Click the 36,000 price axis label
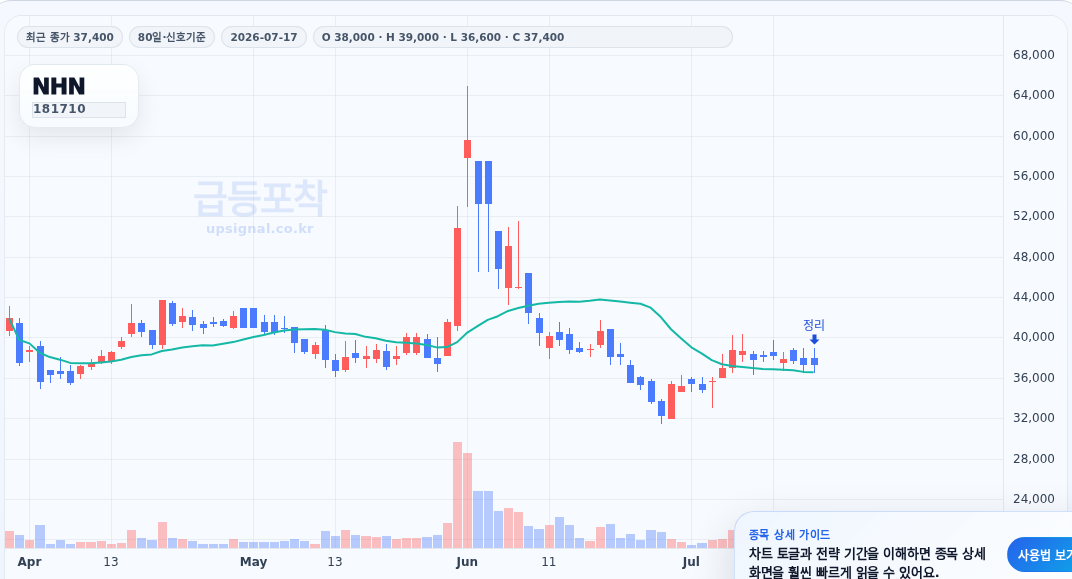Viewport: 1072px width, 579px height. click(x=1034, y=377)
